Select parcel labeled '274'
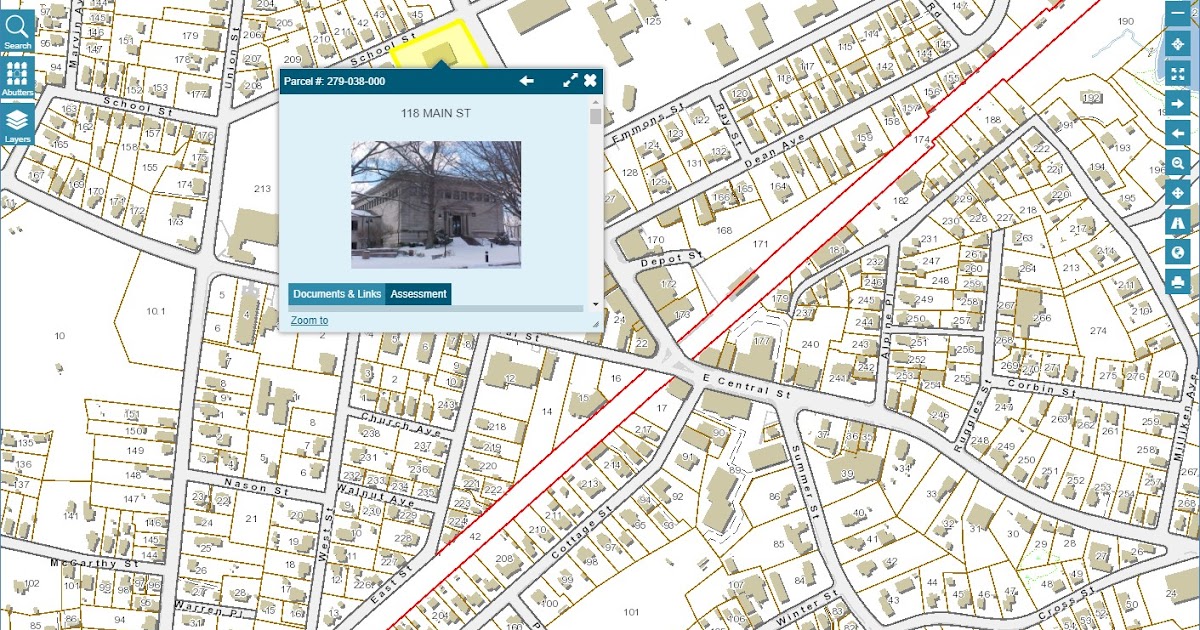 coord(1099,331)
